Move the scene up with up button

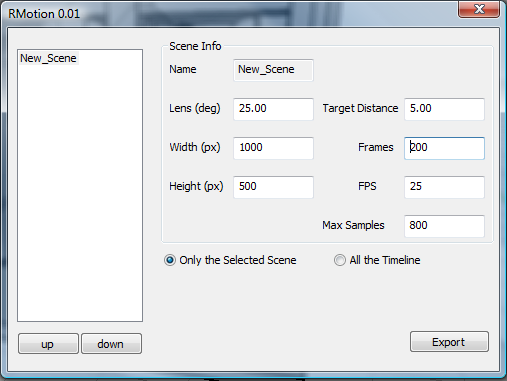(x=48, y=343)
